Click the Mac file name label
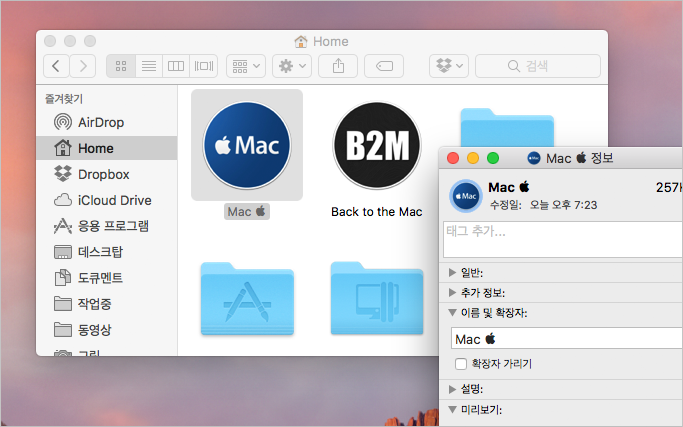683x427 pixels. (x=247, y=212)
